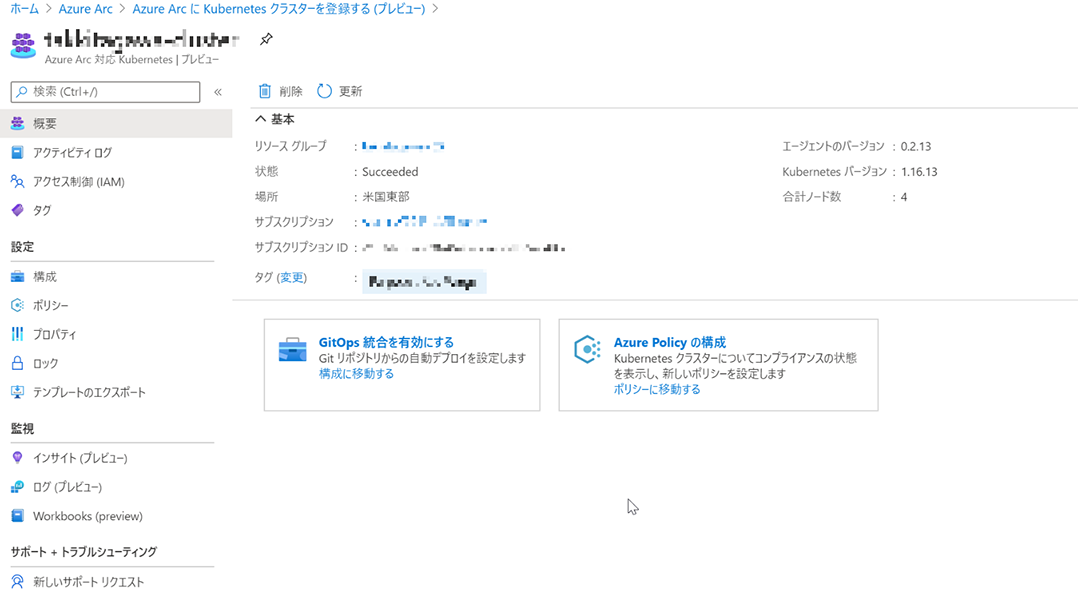Click the 新しいサポート リクエスト person icon
The height and width of the screenshot is (602, 1078).
click(x=18, y=581)
